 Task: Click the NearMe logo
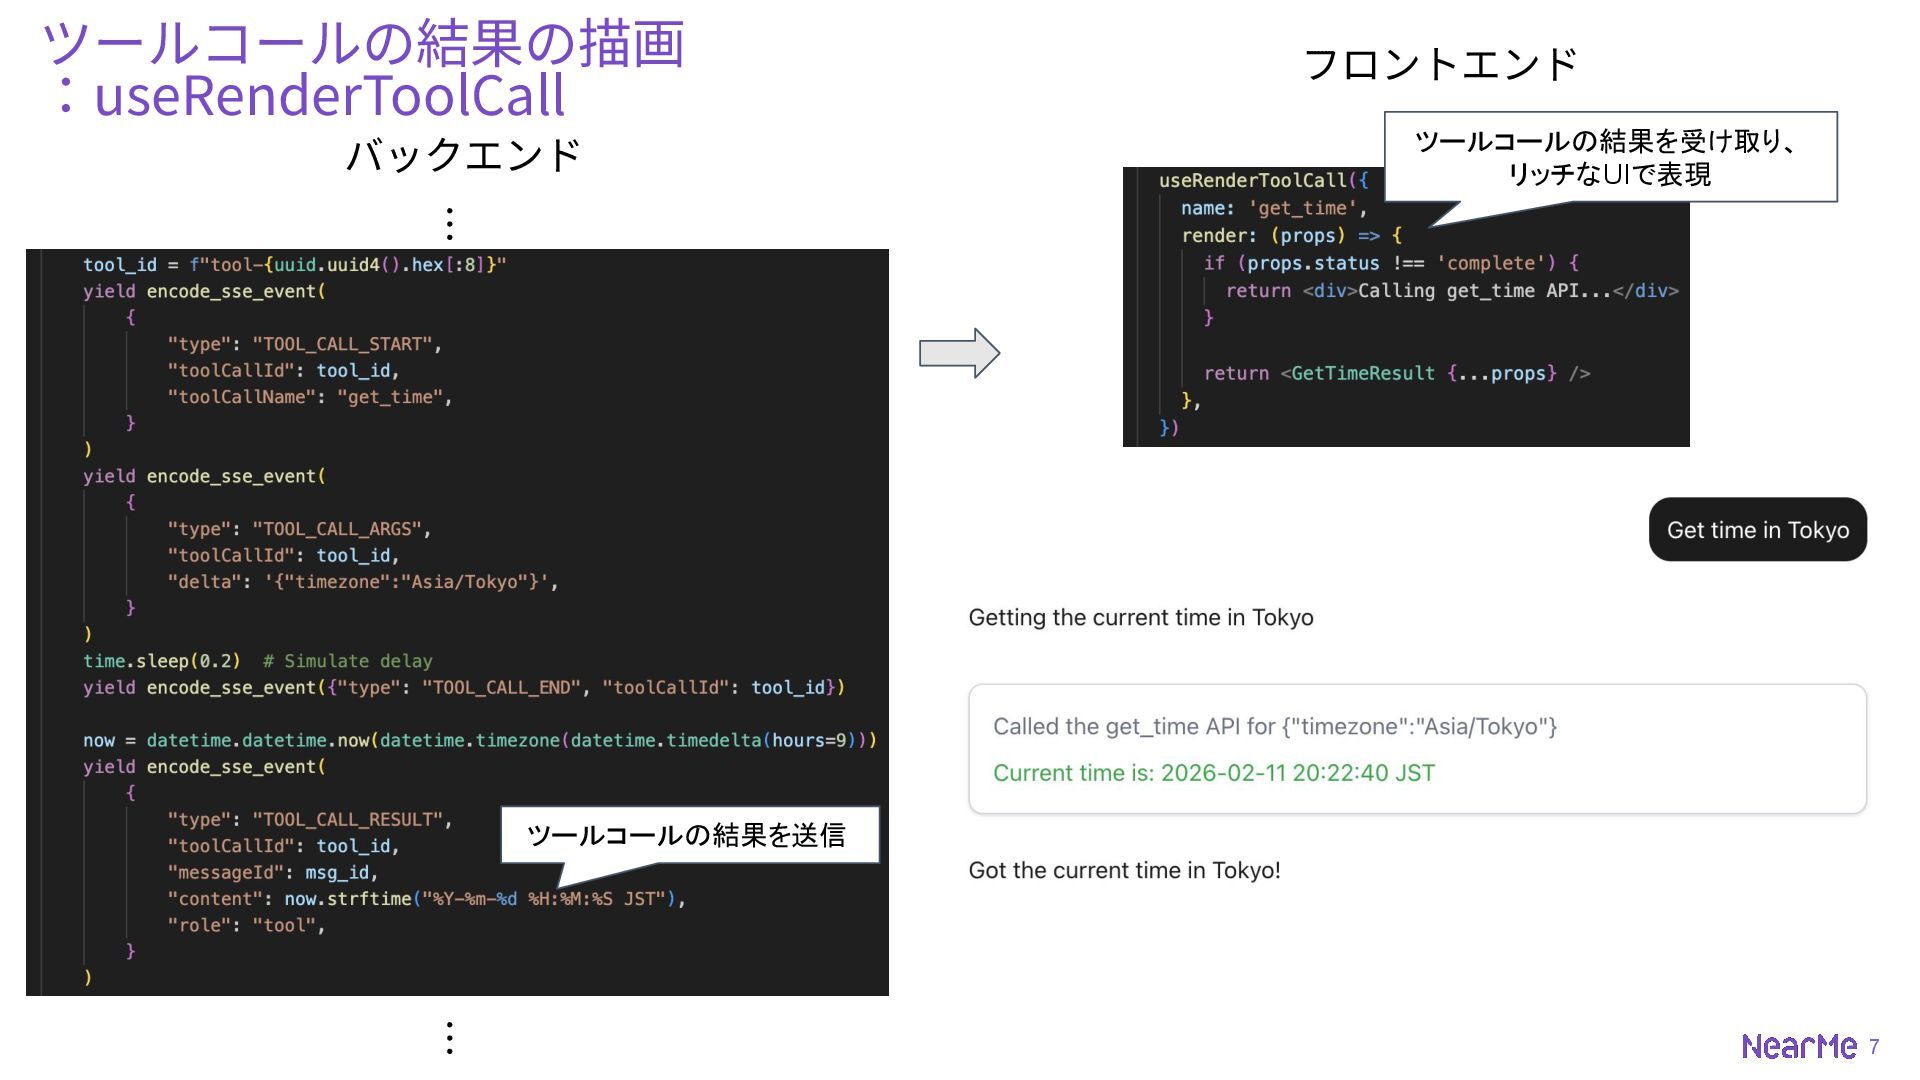click(x=1798, y=1046)
